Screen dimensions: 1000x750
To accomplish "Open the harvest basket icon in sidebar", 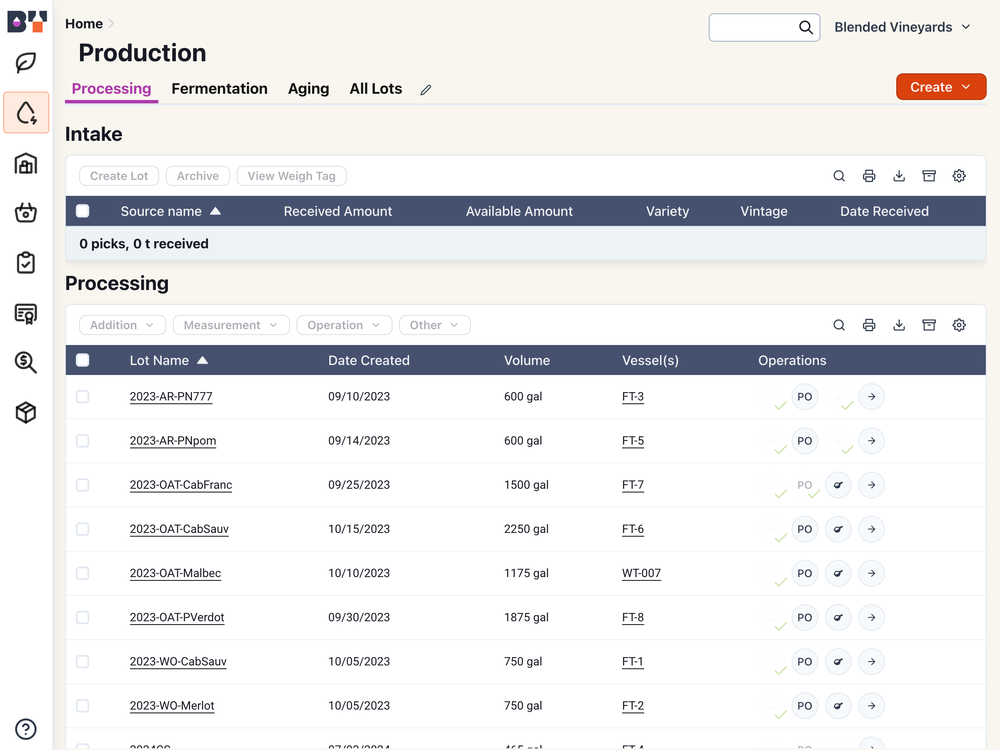I will tap(26, 213).
